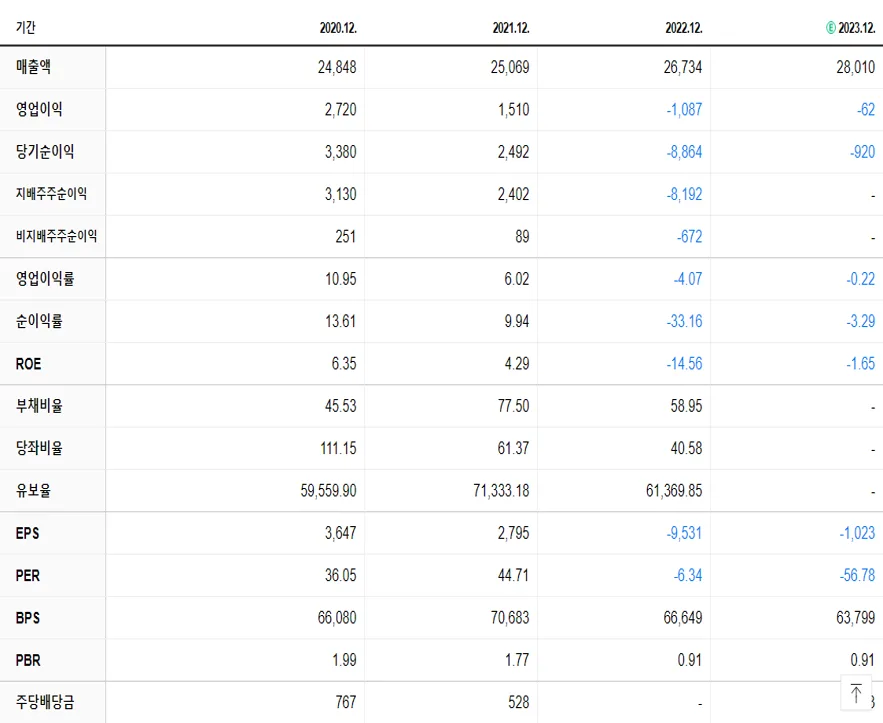This screenshot has height=723, width=883.
Task: Click the PBR row label
Action: tap(28, 660)
